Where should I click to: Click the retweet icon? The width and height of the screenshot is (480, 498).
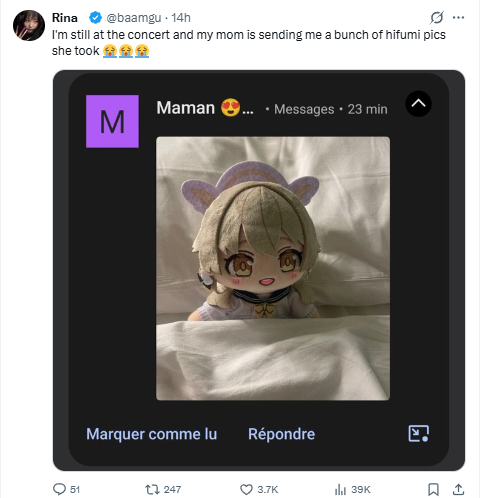(152, 489)
